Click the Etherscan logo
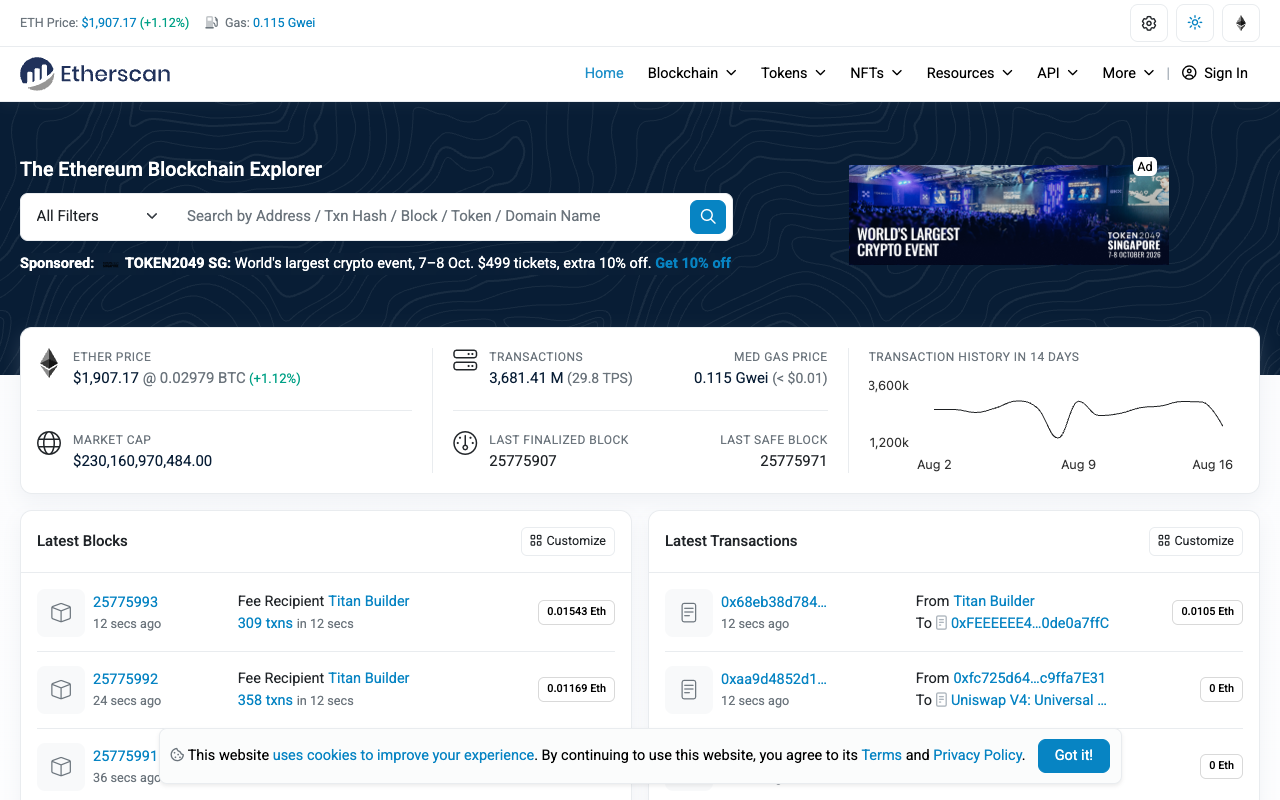 pyautogui.click(x=95, y=73)
